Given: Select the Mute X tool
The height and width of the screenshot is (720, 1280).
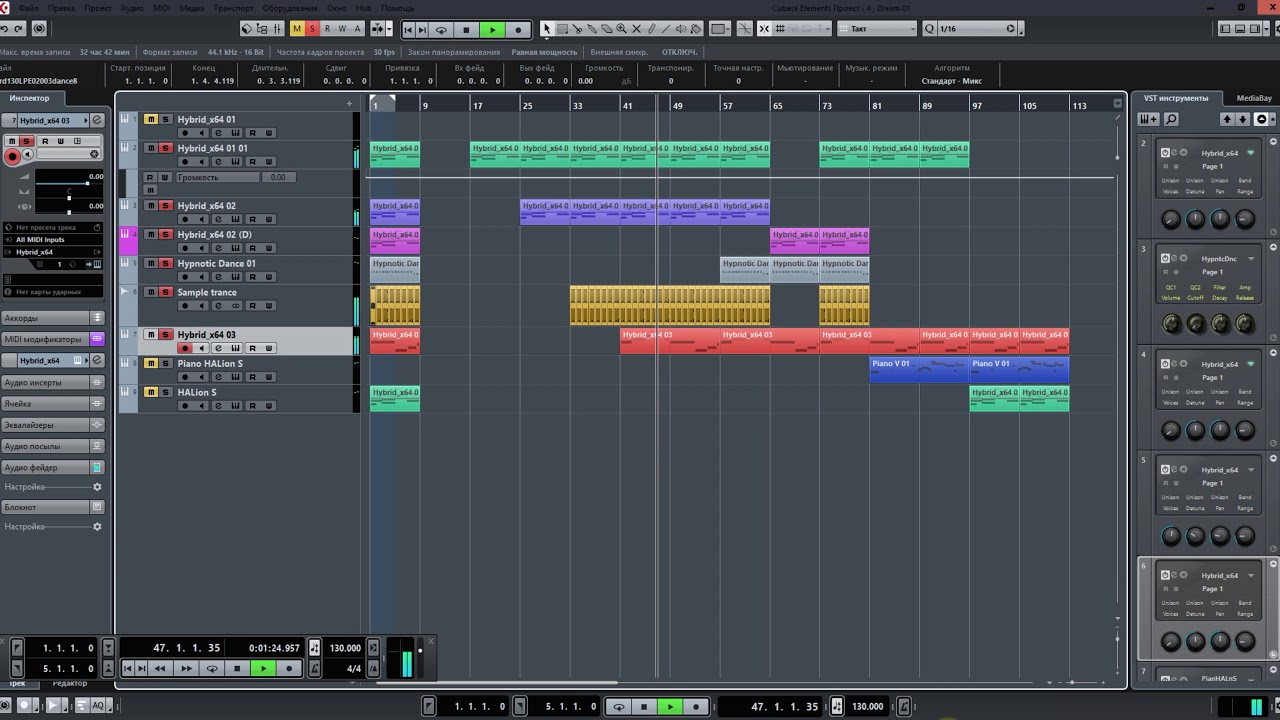Looking at the screenshot, I should coord(636,29).
